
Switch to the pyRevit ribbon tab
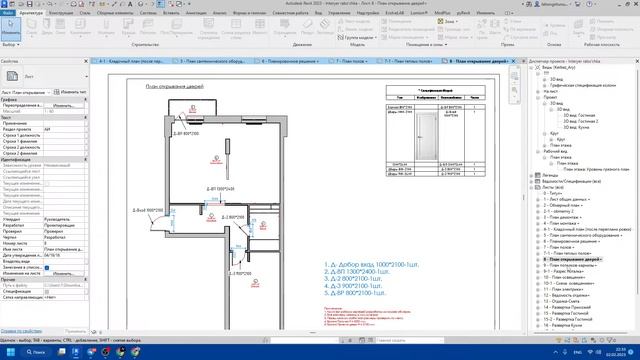coord(463,13)
